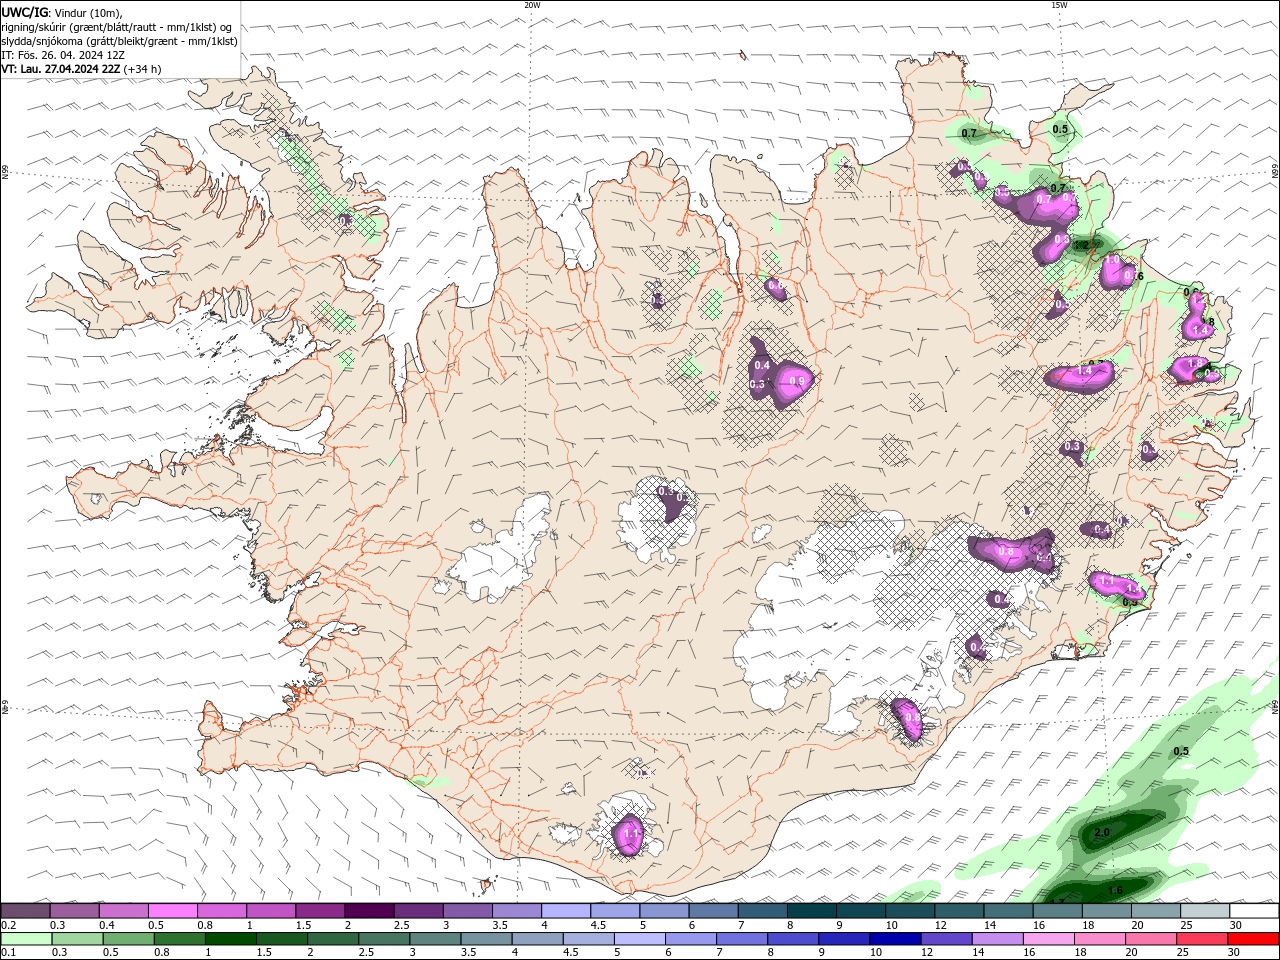Click the darkest green 1 swatch in the lower legend
1280x960 pixels.
[x=230, y=939]
